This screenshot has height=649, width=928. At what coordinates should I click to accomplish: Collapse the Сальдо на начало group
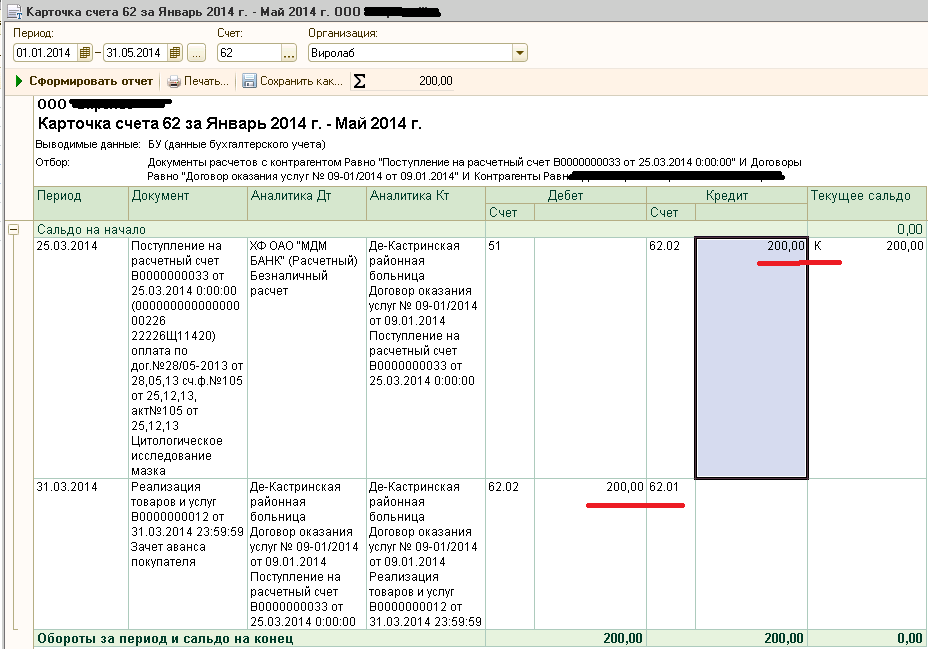click(15, 229)
